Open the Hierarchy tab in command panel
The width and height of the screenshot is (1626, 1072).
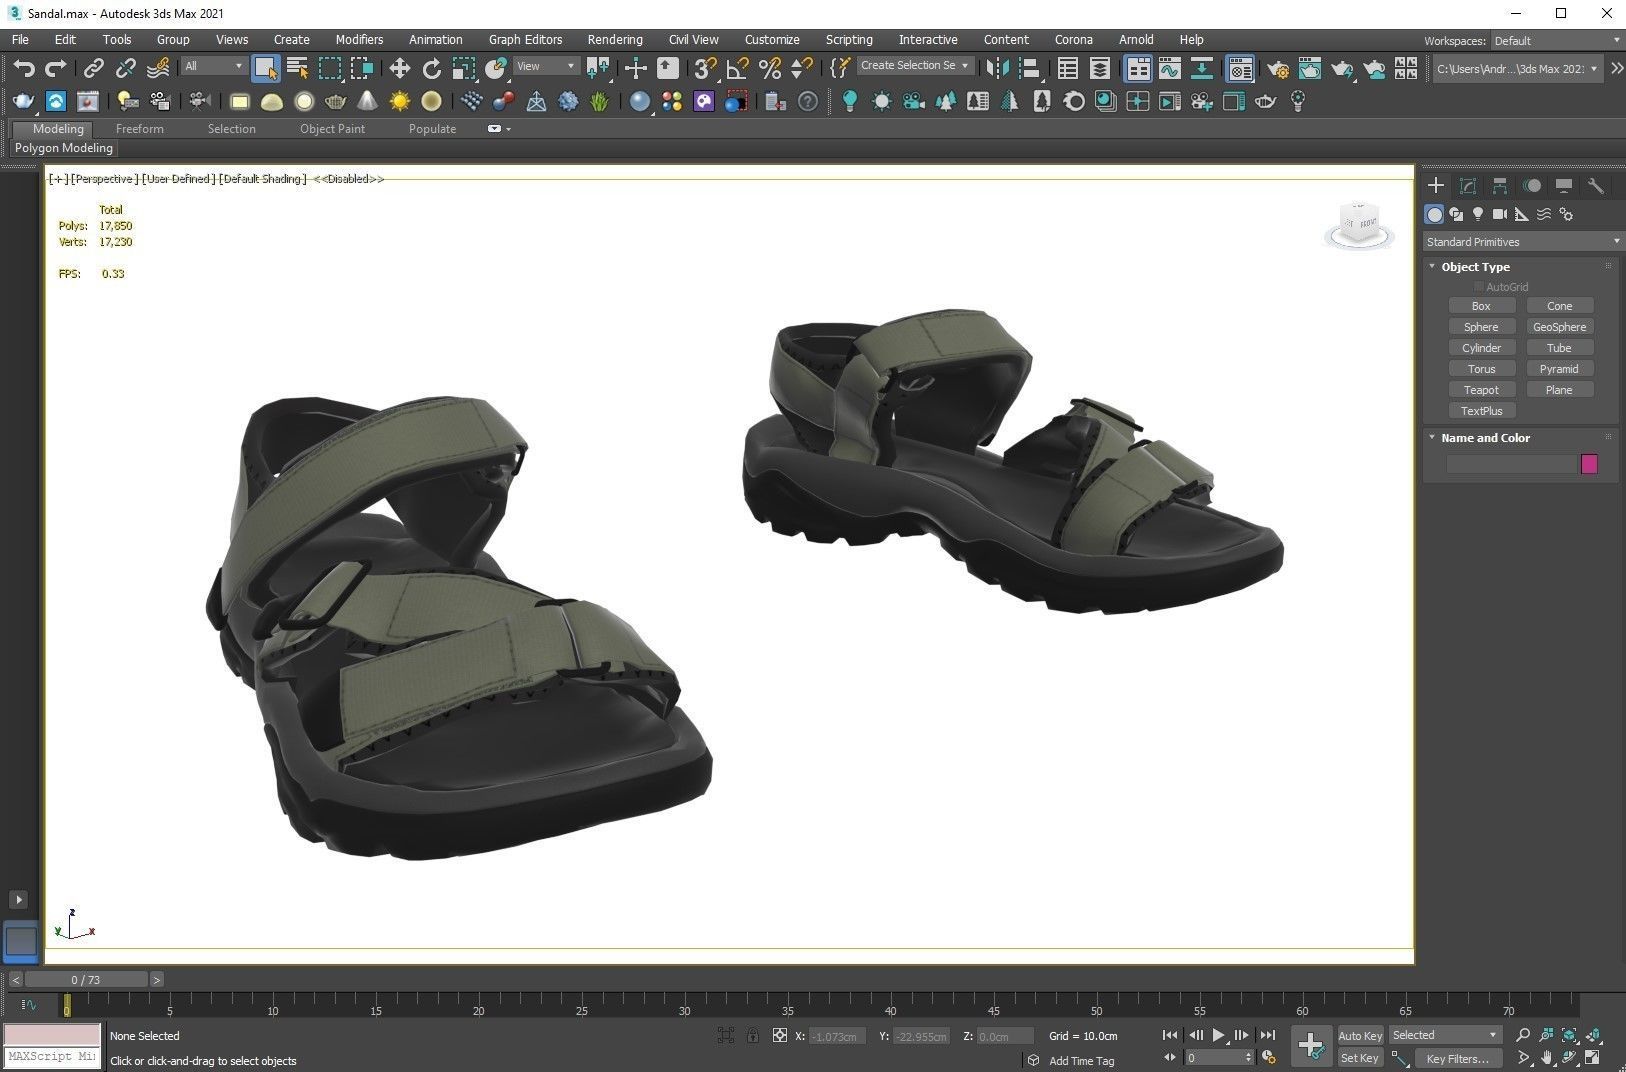tap(1500, 186)
